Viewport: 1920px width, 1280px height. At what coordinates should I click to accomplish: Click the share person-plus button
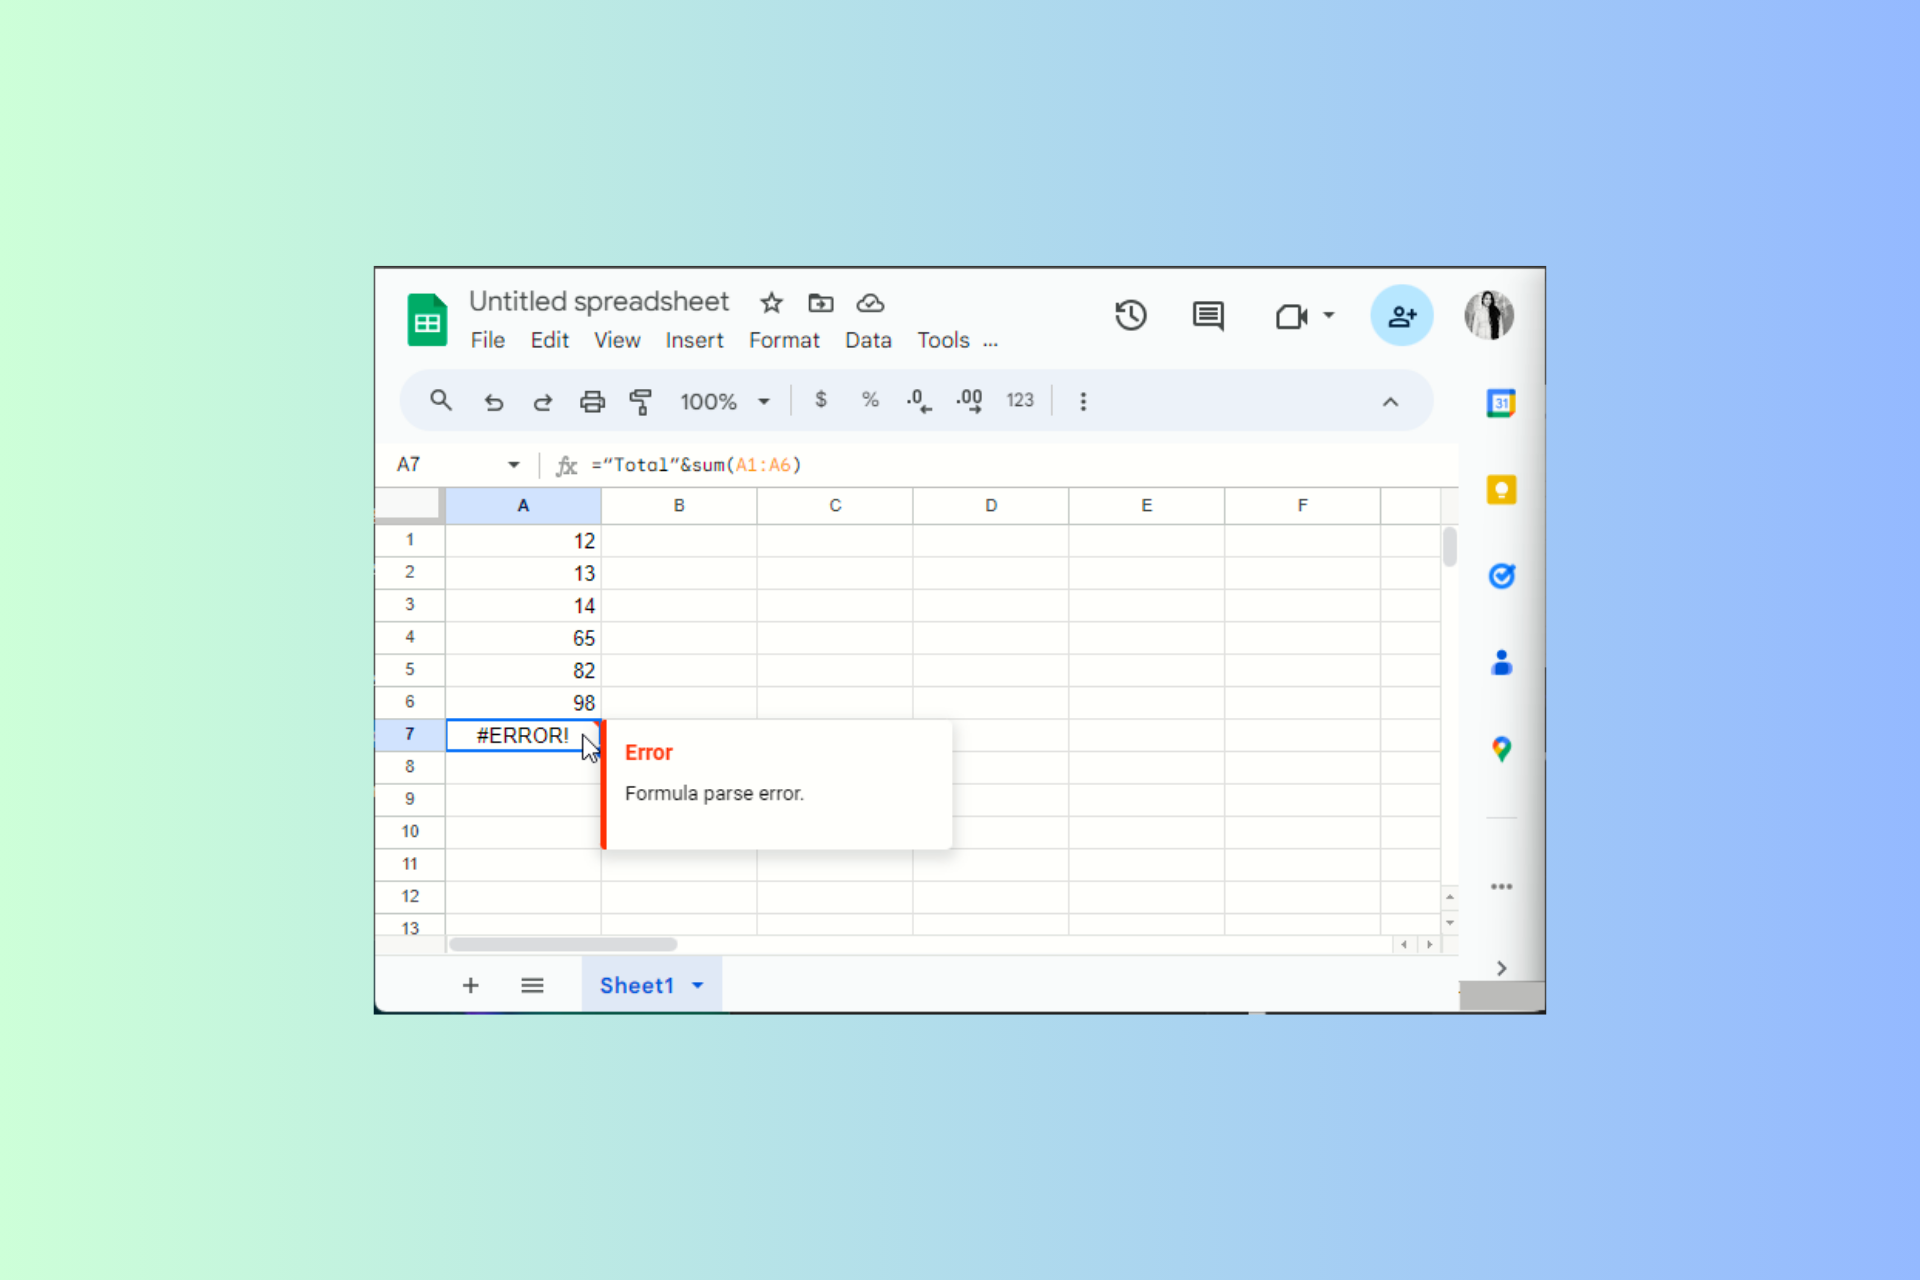click(x=1401, y=313)
